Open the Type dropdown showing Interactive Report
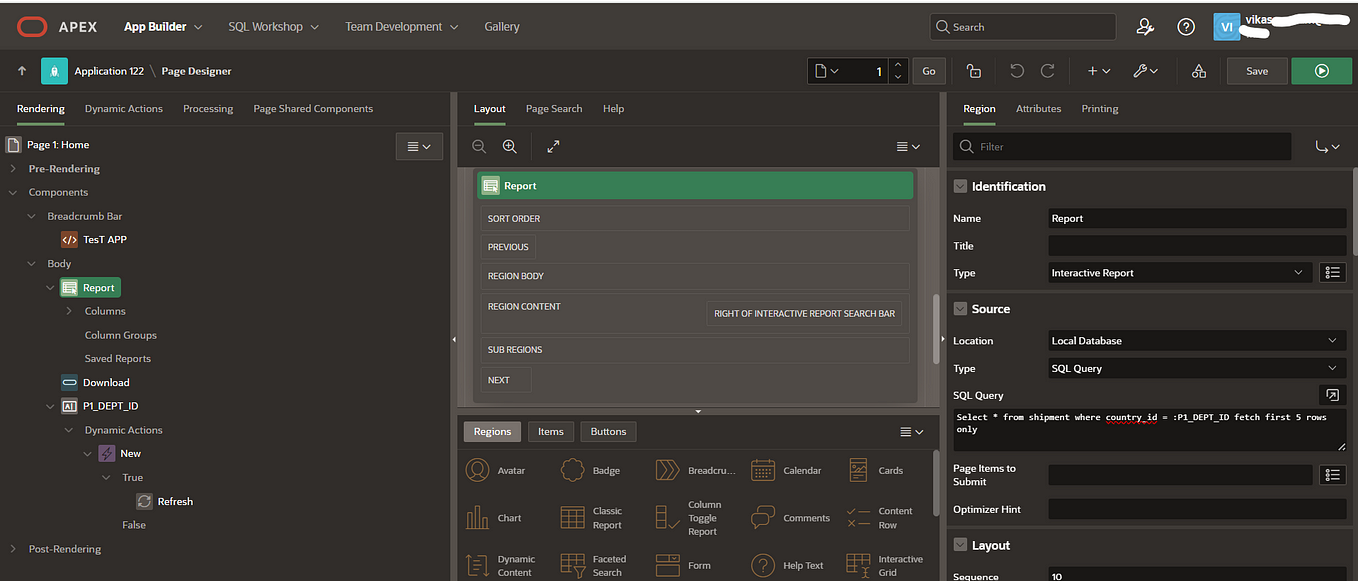This screenshot has height=581, width=1358. pos(1180,272)
